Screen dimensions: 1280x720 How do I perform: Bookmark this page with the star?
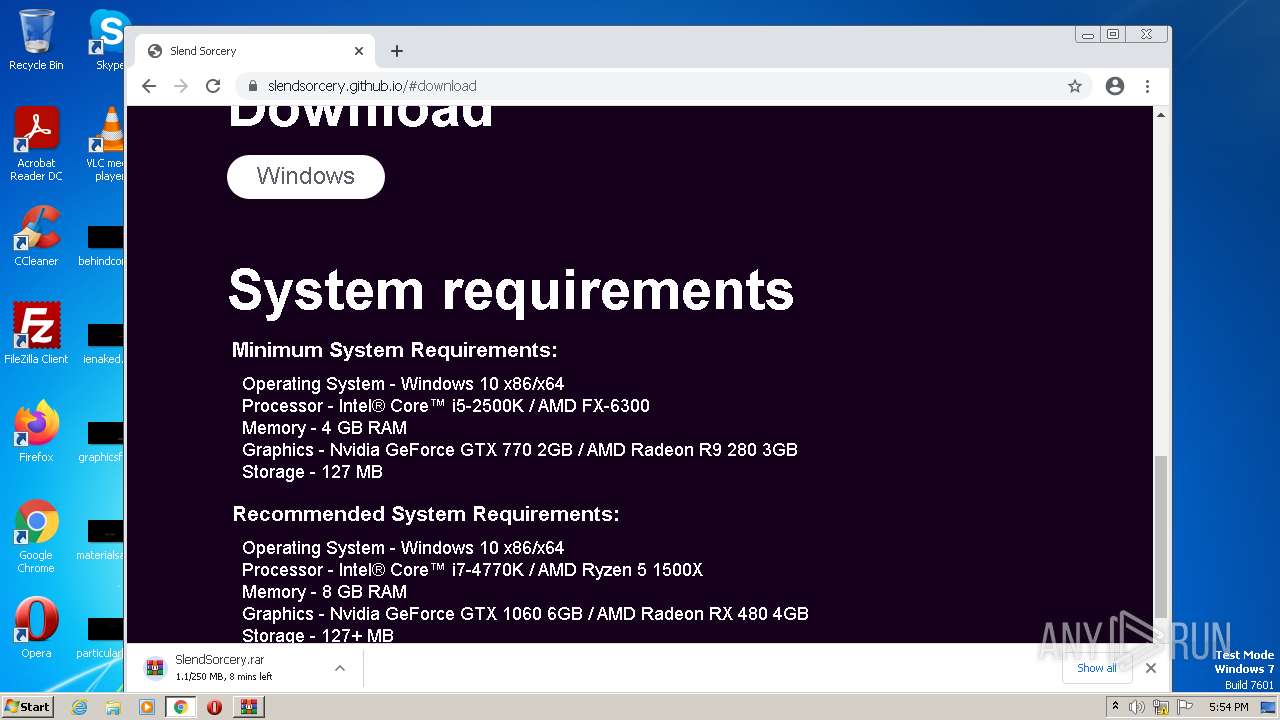point(1075,86)
